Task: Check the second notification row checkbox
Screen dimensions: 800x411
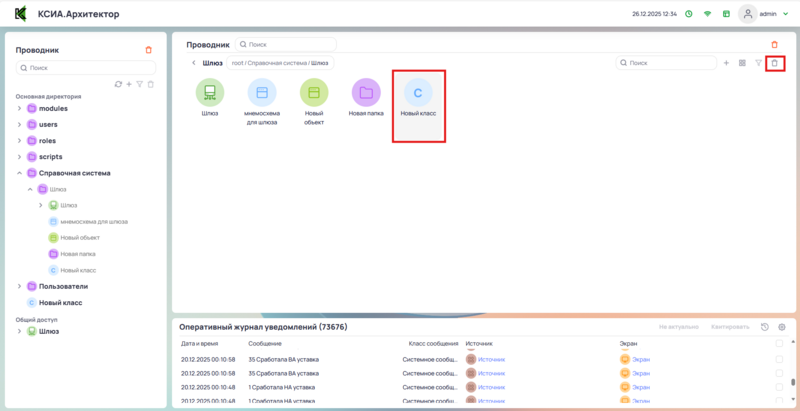Action: (779, 372)
